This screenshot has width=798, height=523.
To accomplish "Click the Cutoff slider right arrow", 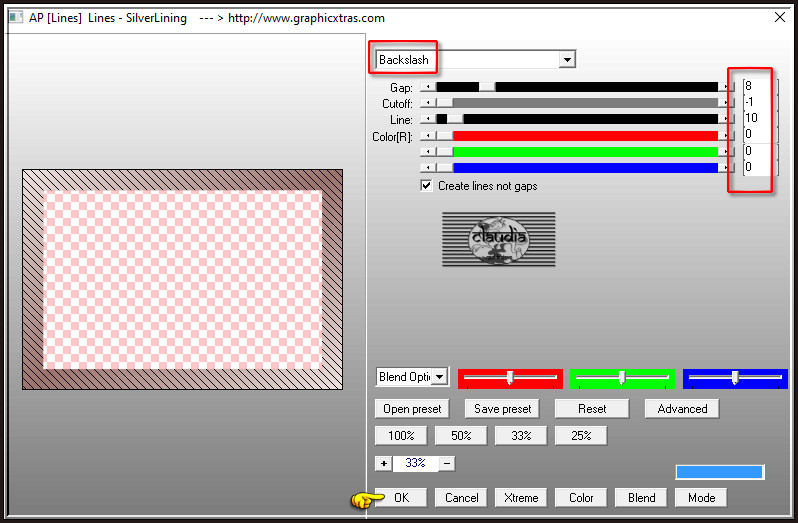I will tap(726, 103).
